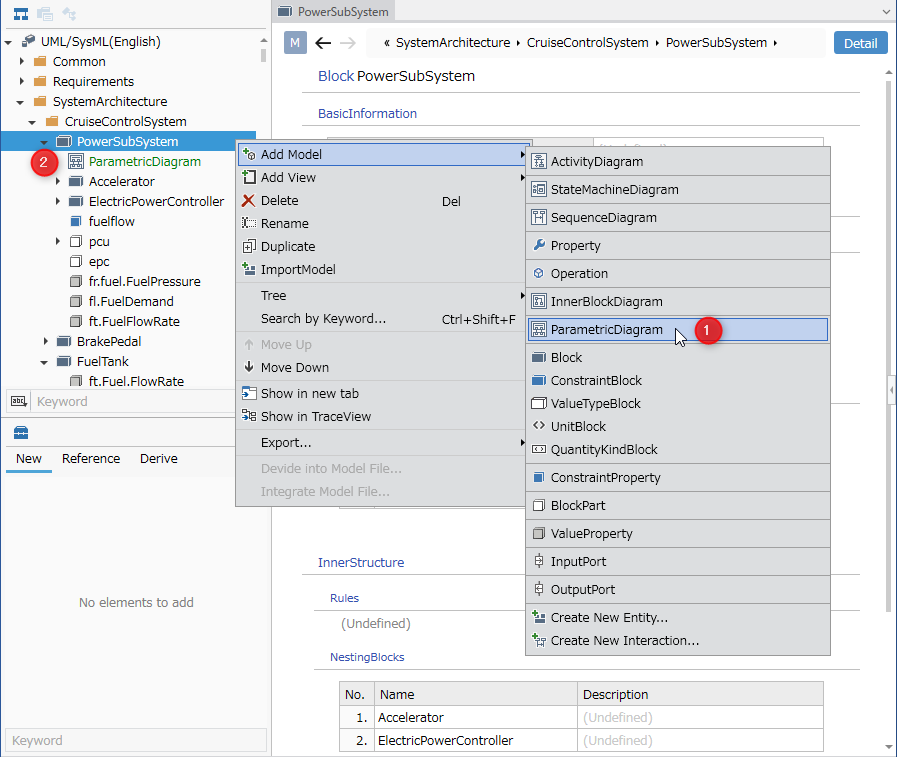The height and width of the screenshot is (757, 897).
Task: Click the tree Keyword search field
Action: tap(132, 401)
